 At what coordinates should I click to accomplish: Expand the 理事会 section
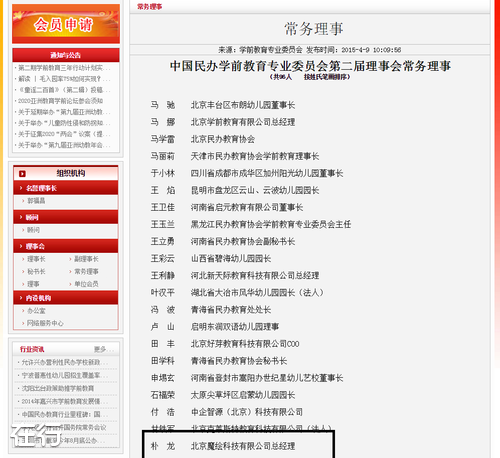[66, 246]
